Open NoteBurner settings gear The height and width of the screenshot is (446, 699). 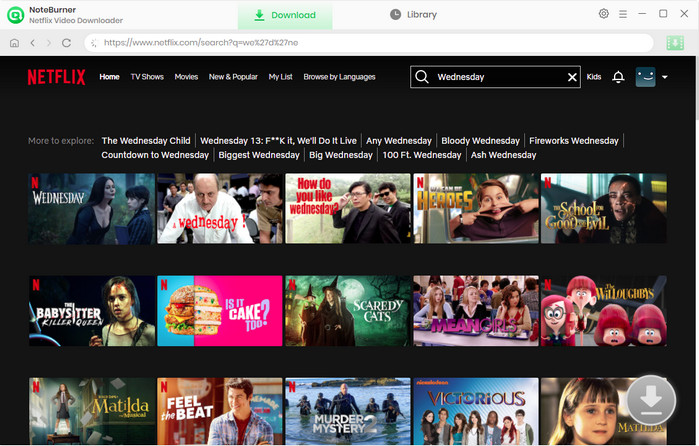[604, 14]
